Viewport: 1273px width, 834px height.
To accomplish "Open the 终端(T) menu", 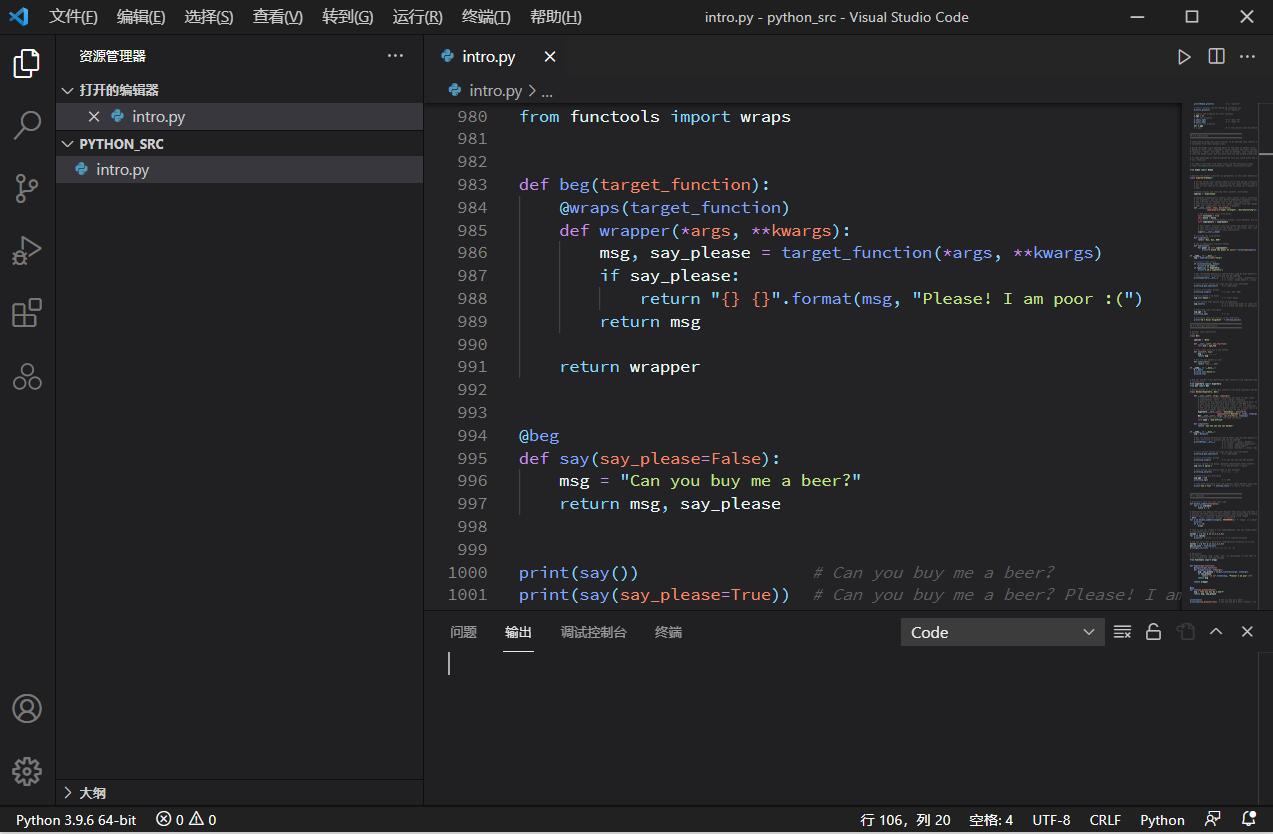I will coord(486,17).
